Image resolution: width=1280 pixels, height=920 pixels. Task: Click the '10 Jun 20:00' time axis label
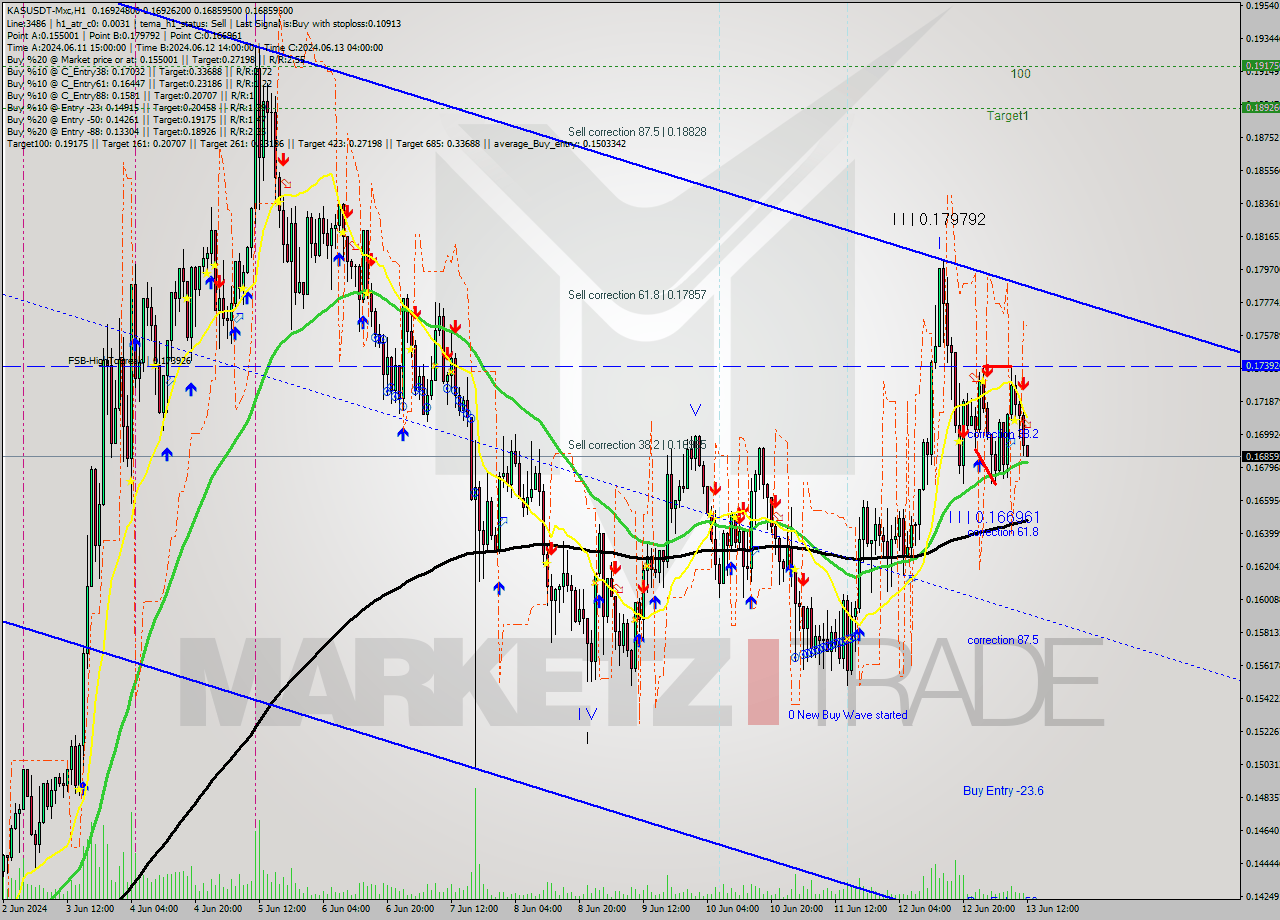(x=796, y=909)
